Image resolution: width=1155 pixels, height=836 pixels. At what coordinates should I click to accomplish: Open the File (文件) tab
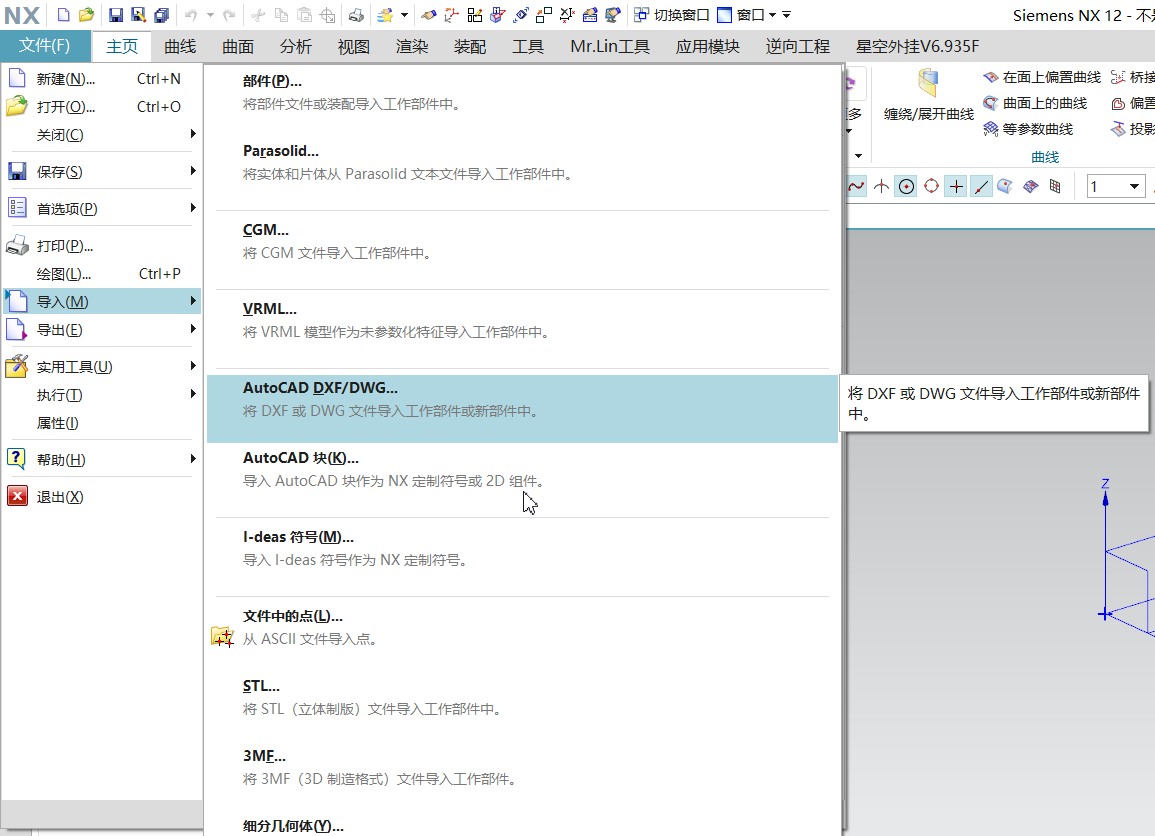tap(45, 46)
